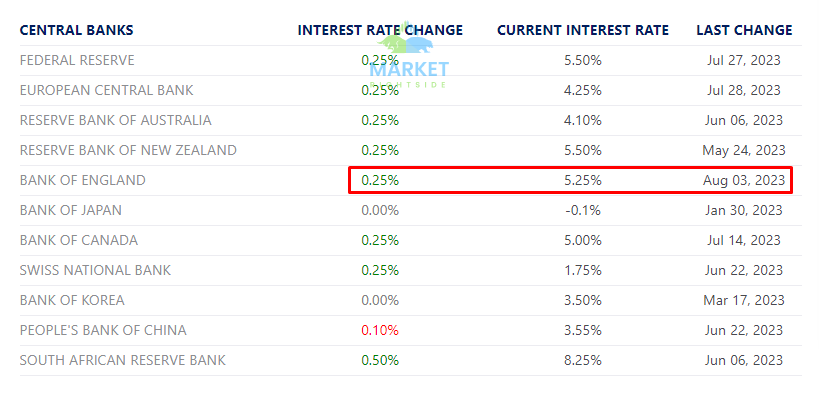
Task: Click the CURRENT INTEREST RATE column header
Action: [583, 30]
